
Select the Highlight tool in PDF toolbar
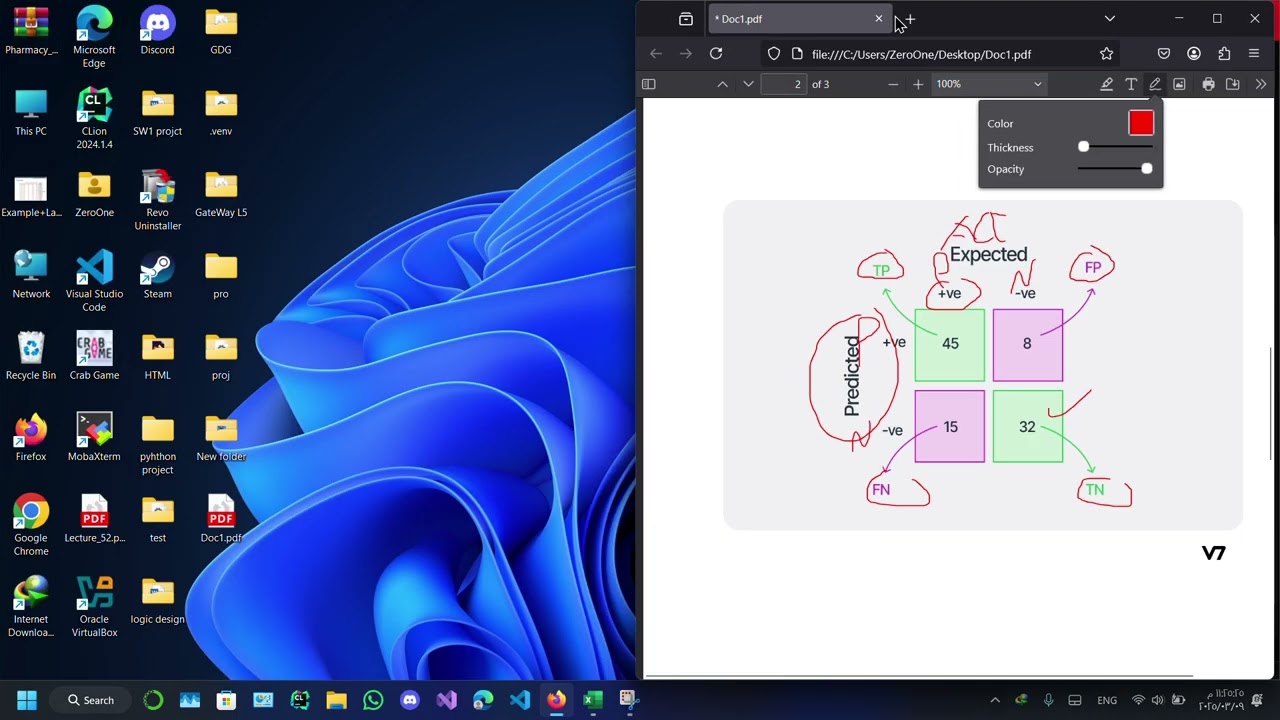tap(1106, 84)
